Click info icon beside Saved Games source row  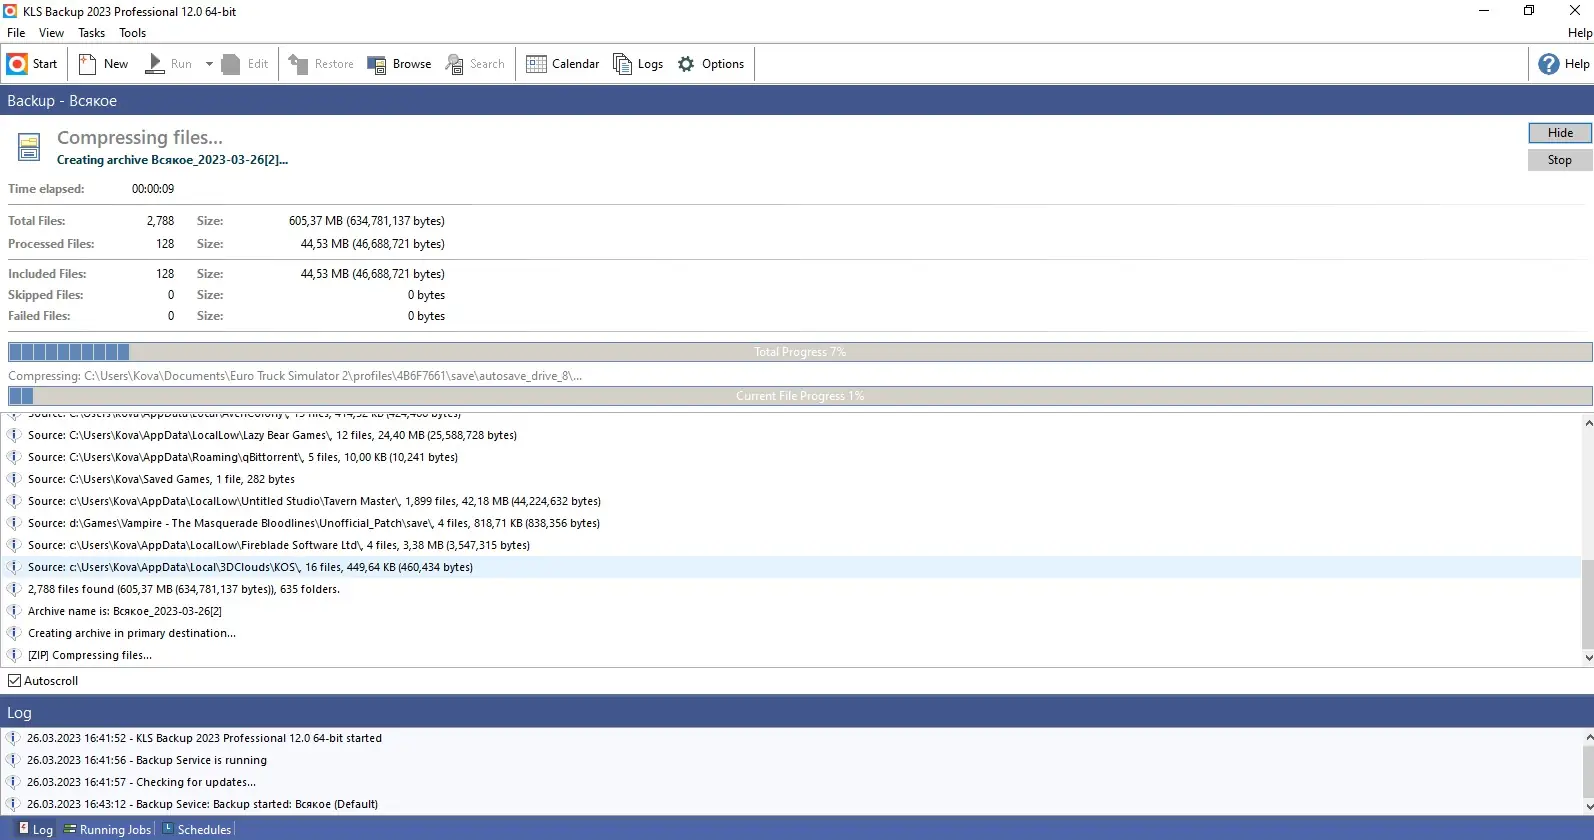click(x=14, y=479)
